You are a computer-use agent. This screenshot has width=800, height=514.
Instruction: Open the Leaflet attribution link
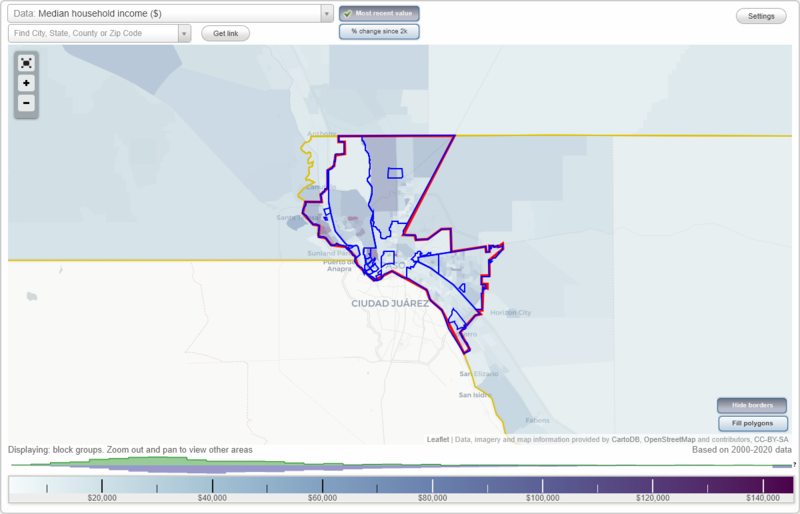point(438,439)
